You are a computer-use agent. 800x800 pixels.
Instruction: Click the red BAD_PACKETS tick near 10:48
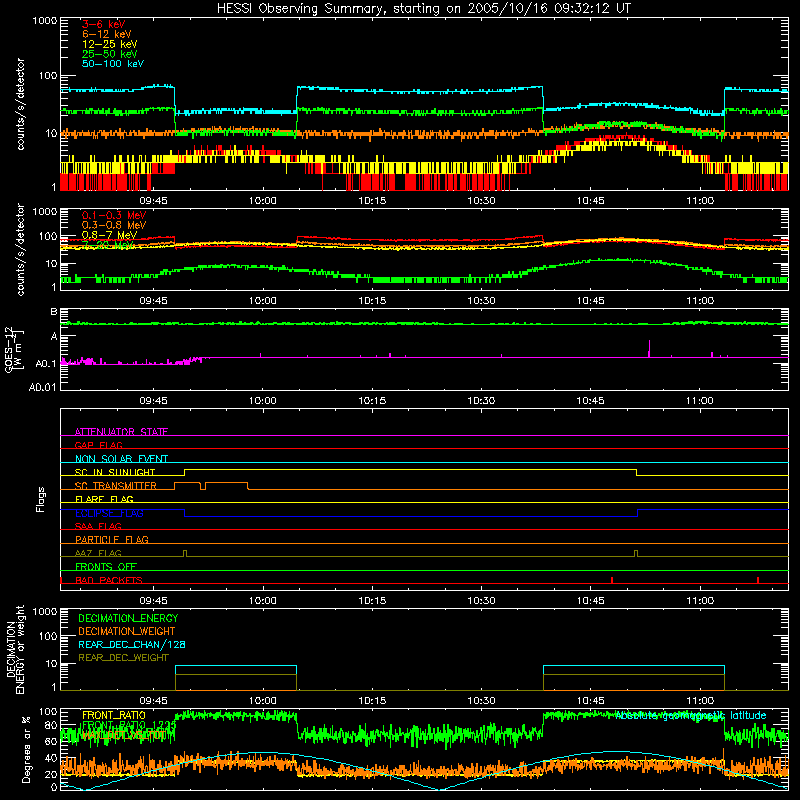[x=612, y=580]
